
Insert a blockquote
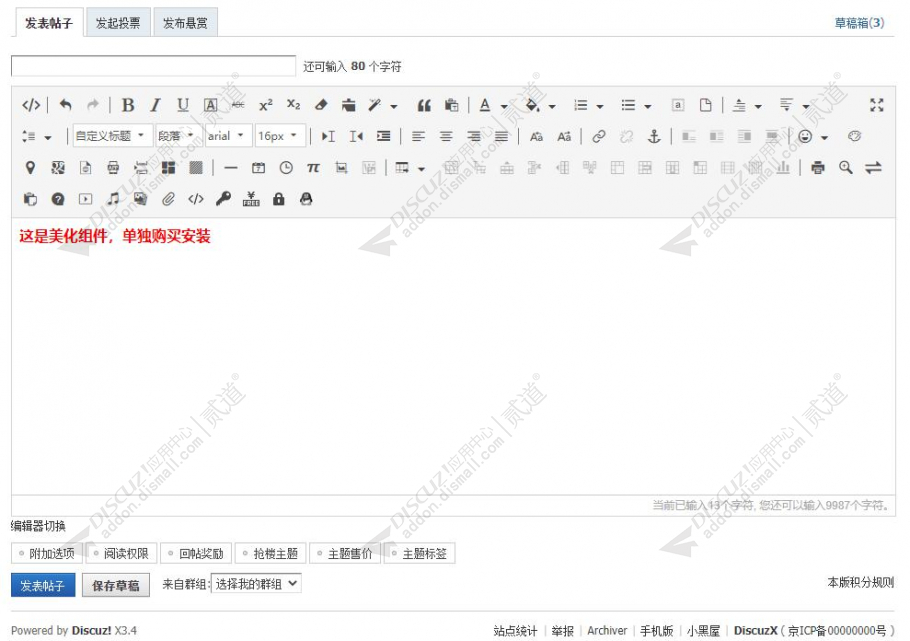[424, 105]
